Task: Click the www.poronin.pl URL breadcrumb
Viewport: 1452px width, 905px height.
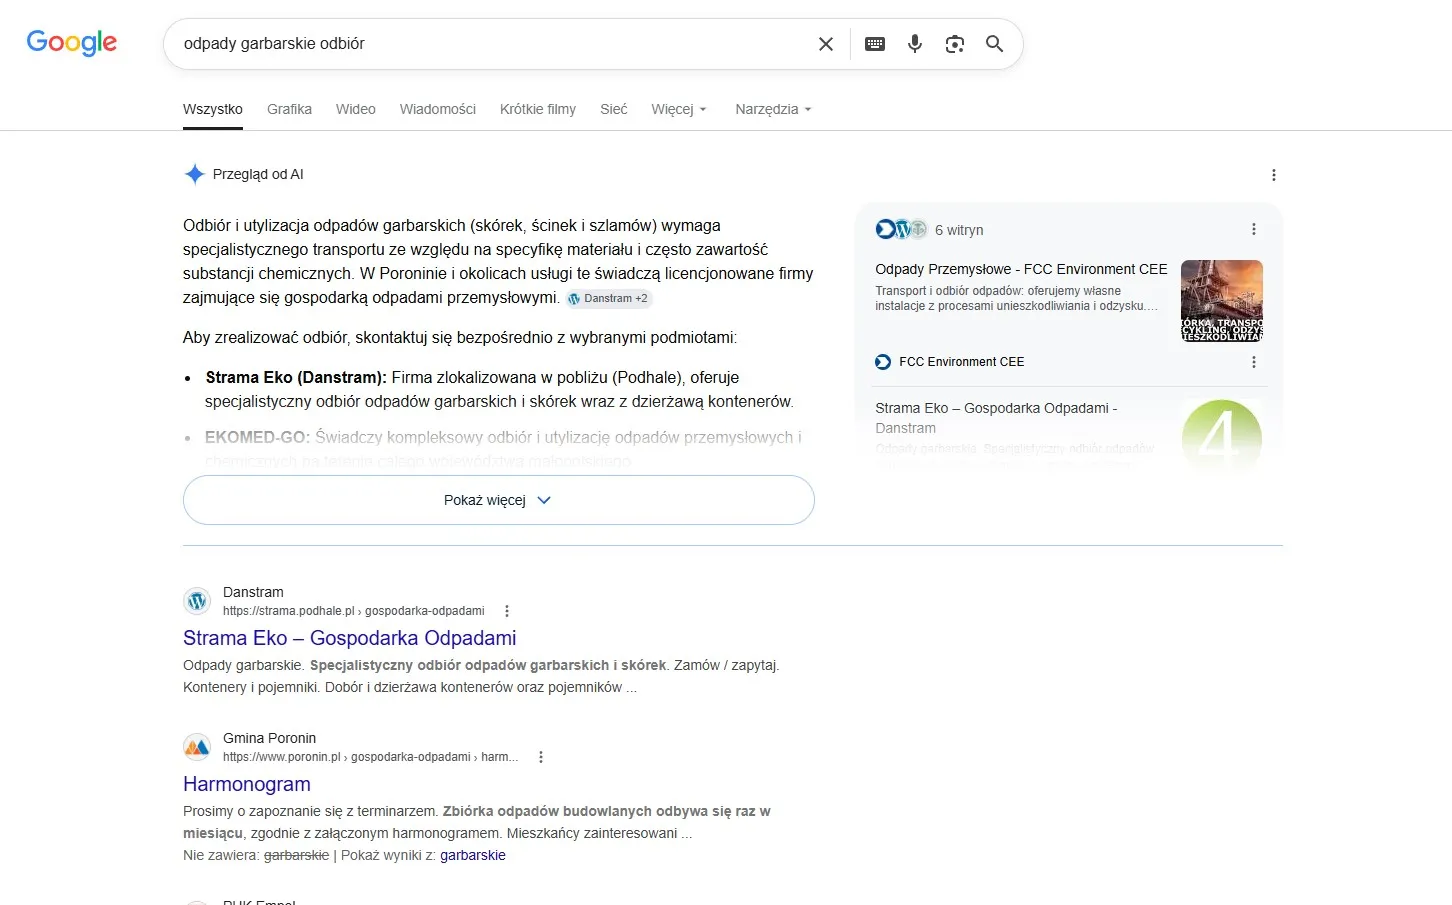Action: coord(370,757)
